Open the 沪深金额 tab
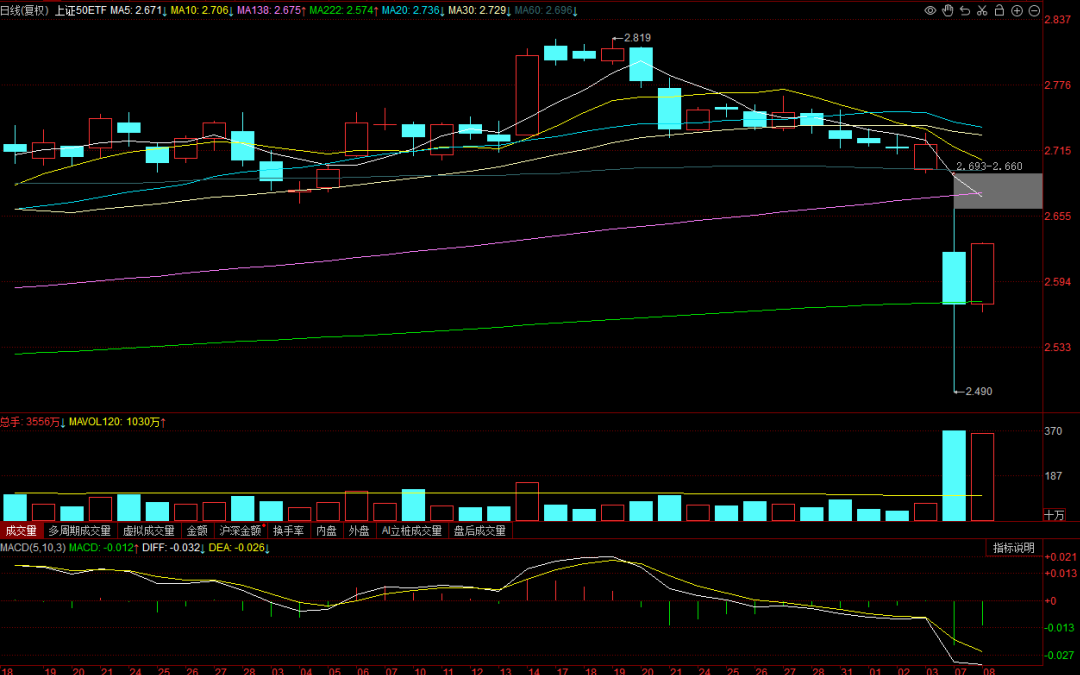This screenshot has width=1080, height=675. 240,530
